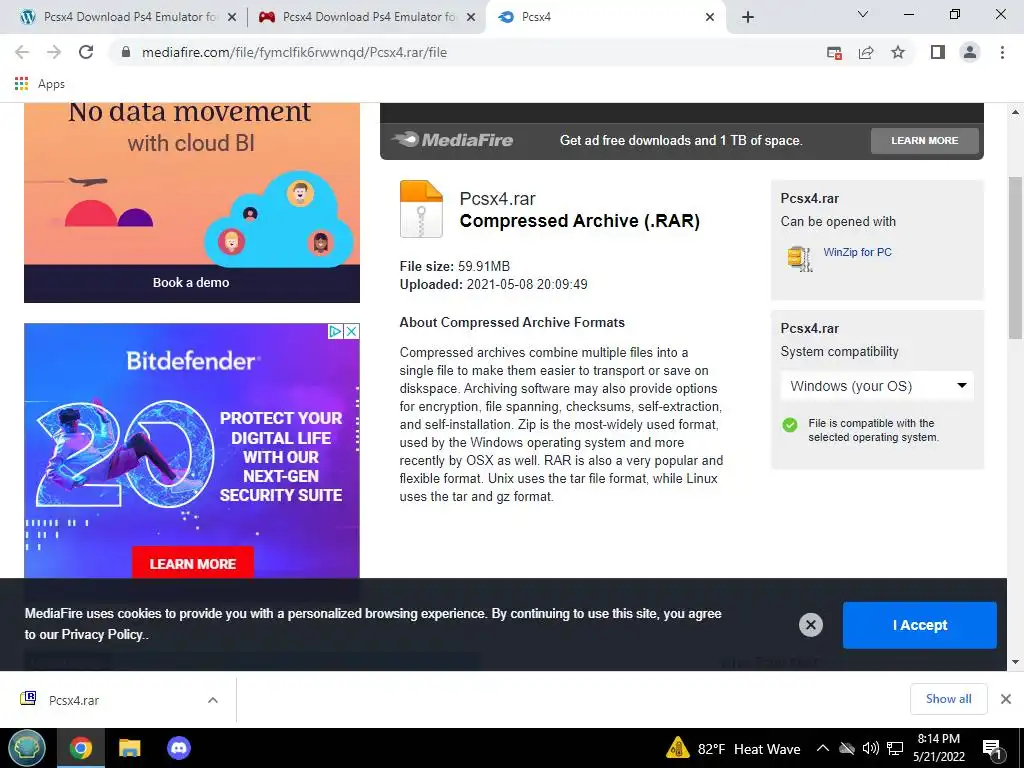This screenshot has height=768, width=1024.
Task: Dismiss the cookie banner with the round X
Action: click(x=810, y=625)
